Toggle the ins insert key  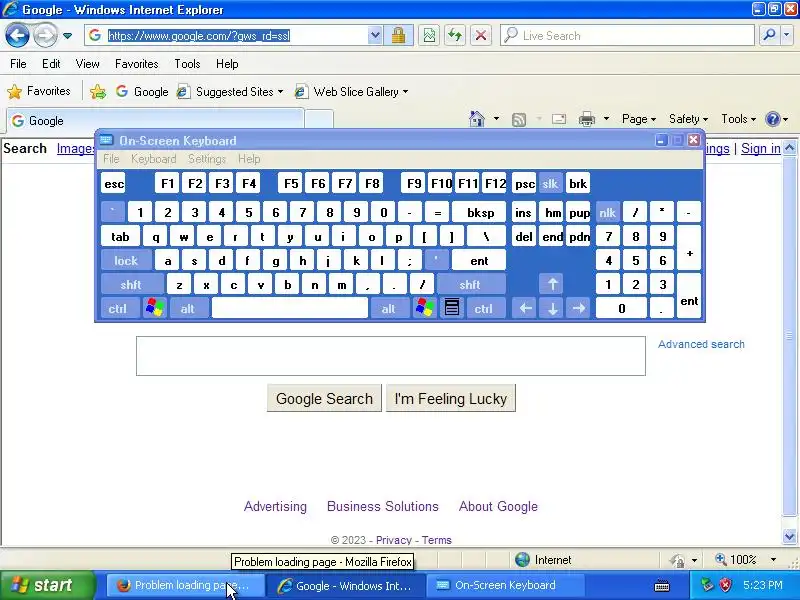click(x=523, y=212)
